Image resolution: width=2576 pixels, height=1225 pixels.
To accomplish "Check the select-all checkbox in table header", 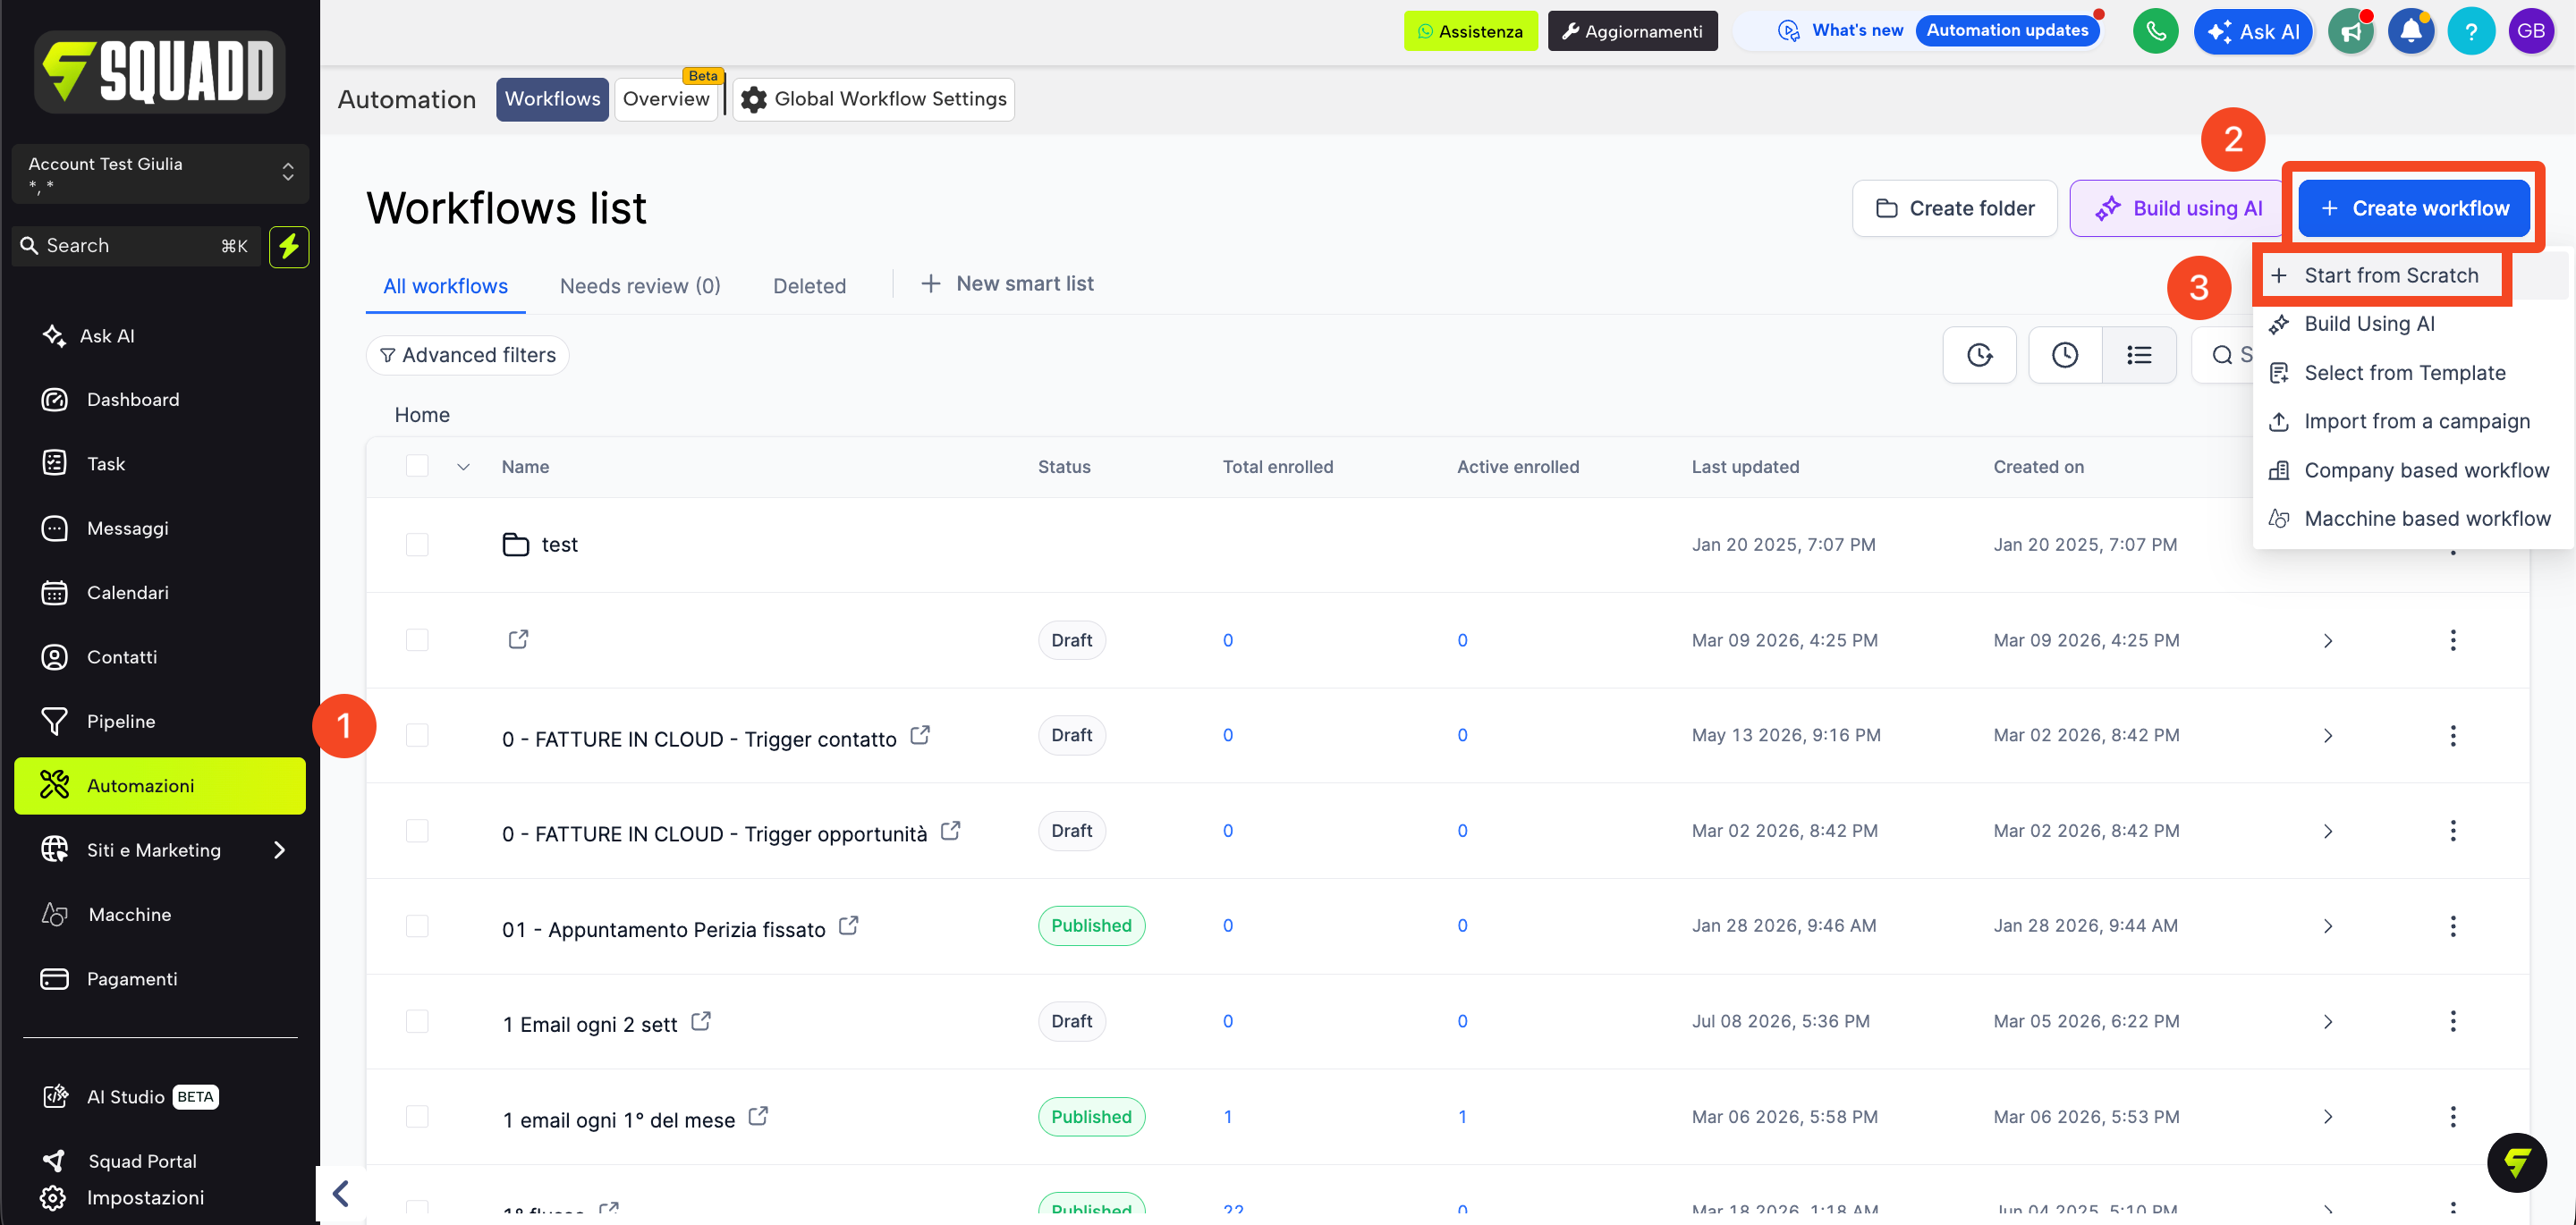I will click(417, 466).
